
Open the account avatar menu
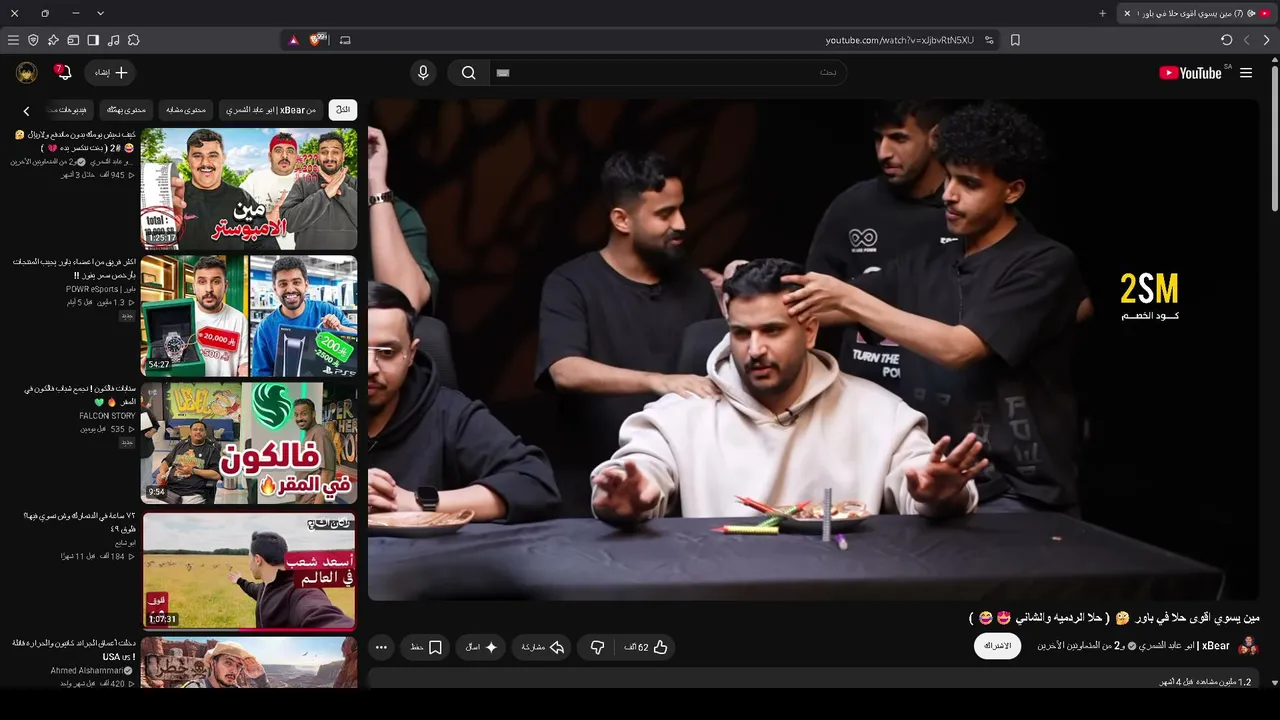click(x=27, y=73)
